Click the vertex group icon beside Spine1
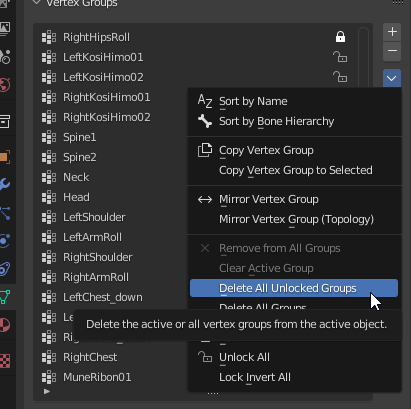This screenshot has width=411, height=409. tap(49, 137)
